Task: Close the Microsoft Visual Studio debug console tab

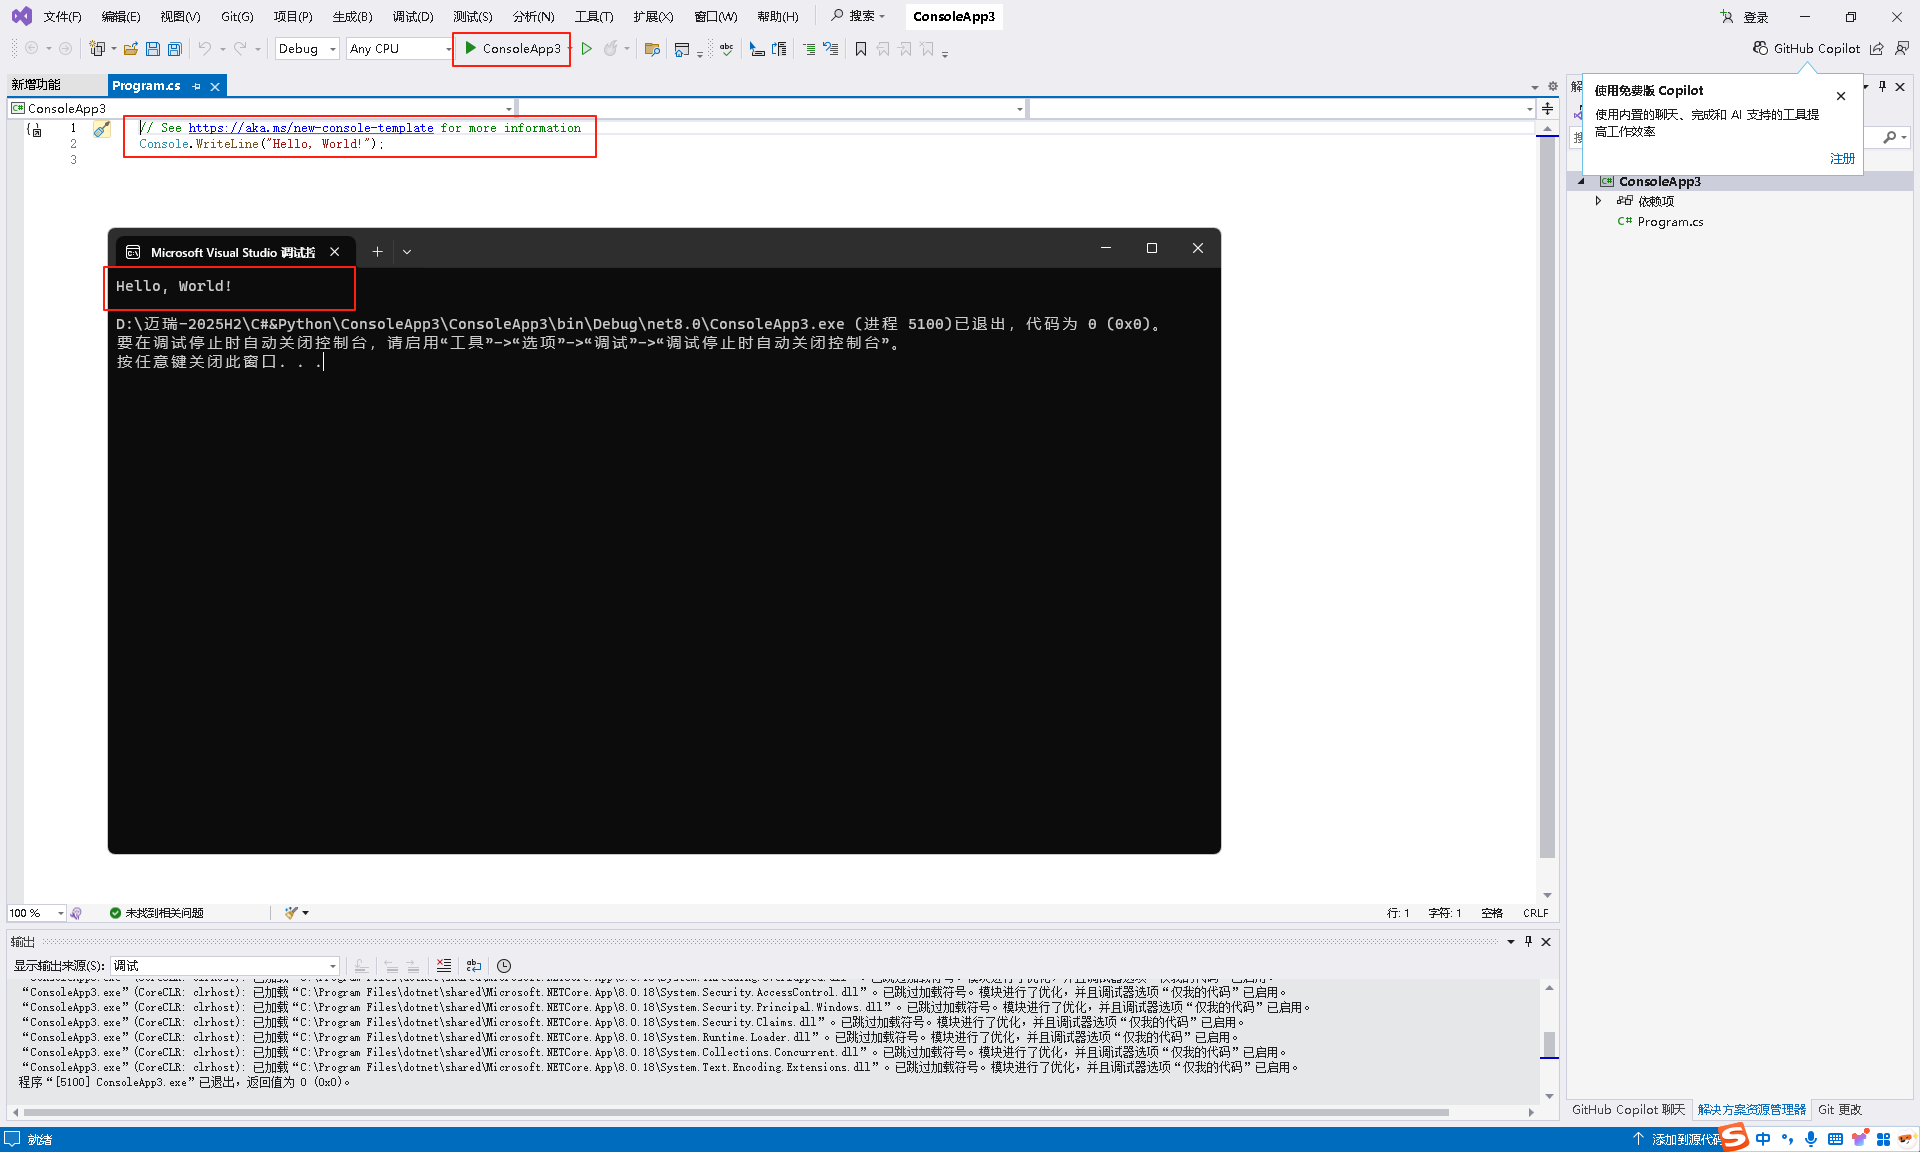Action: click(335, 252)
